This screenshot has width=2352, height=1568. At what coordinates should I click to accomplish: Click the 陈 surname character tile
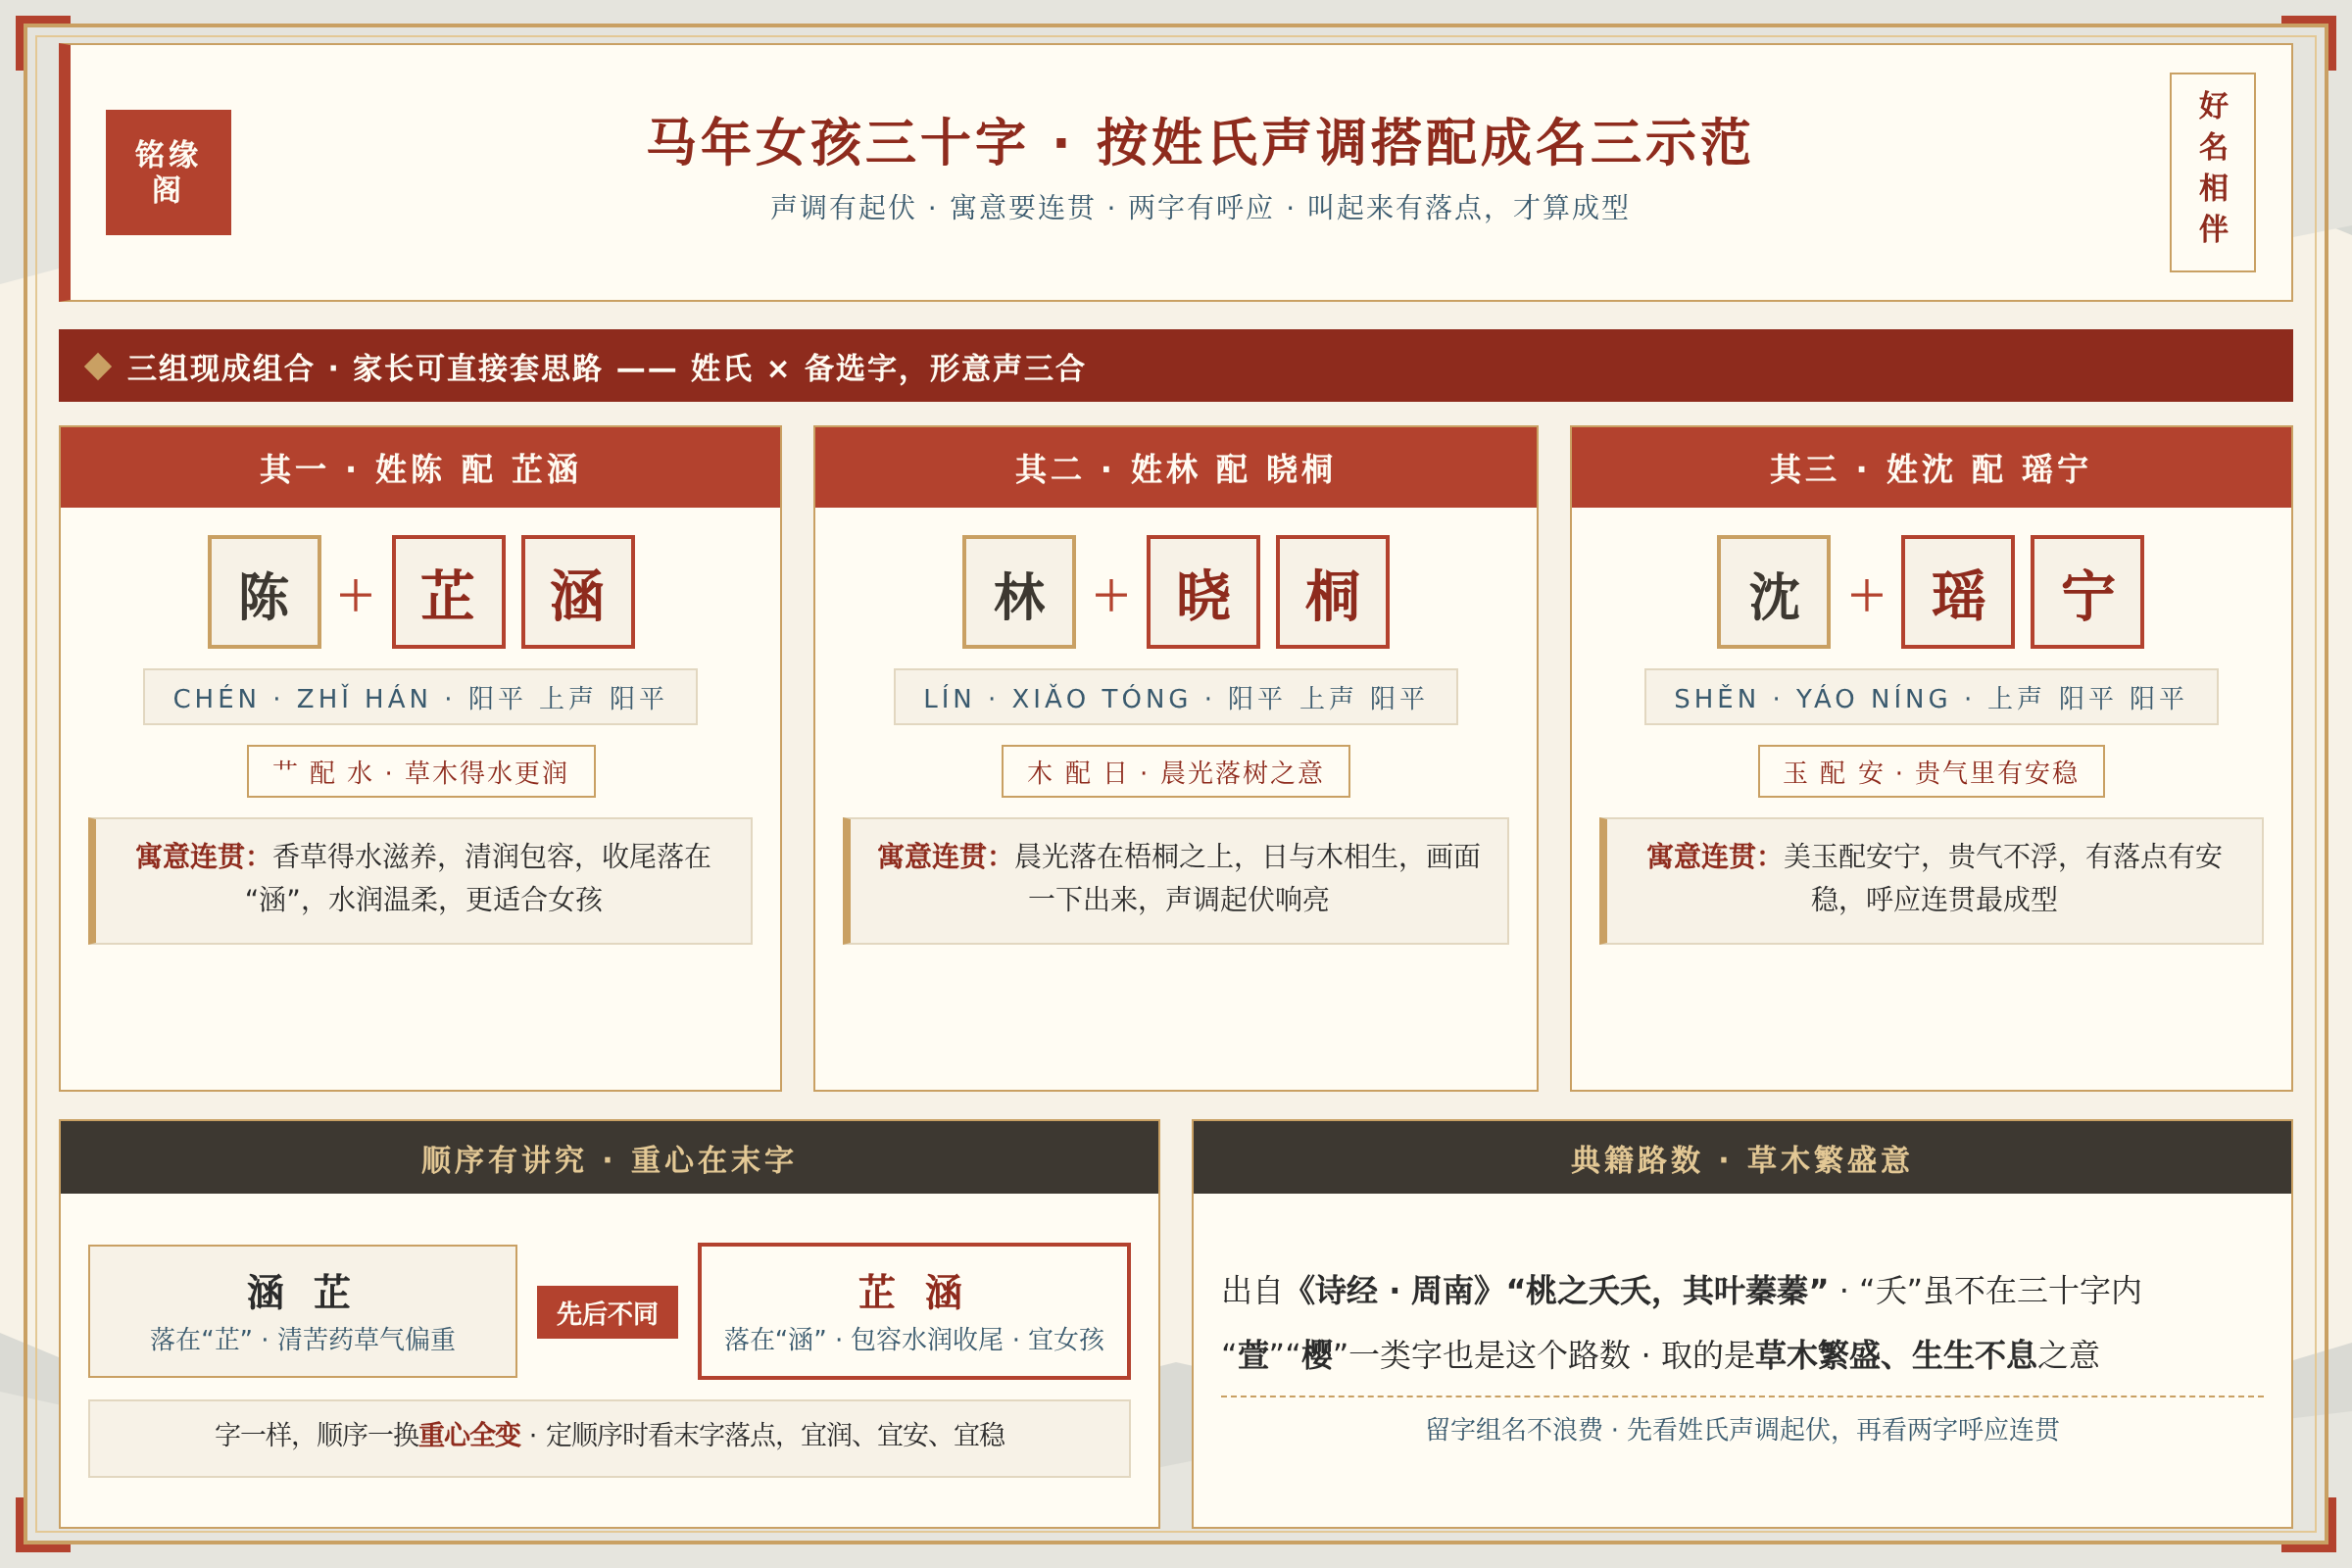pyautogui.click(x=264, y=592)
